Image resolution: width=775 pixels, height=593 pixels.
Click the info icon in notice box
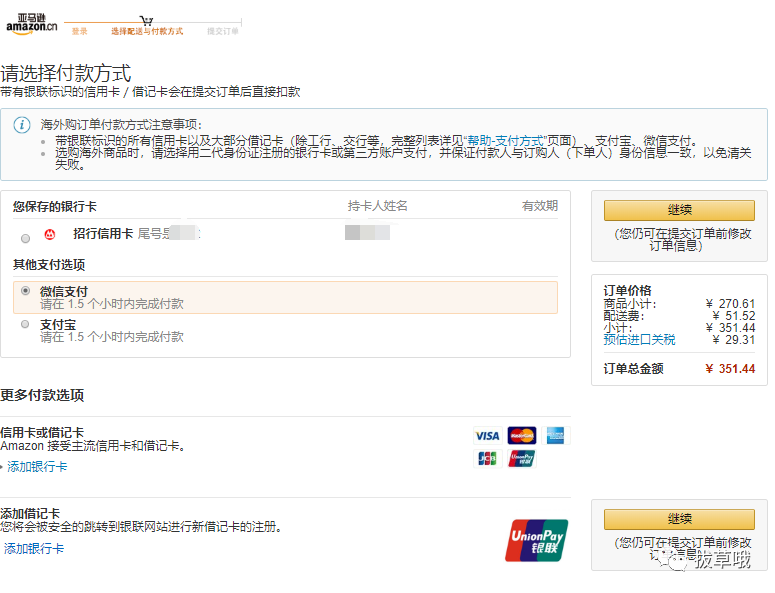[22, 125]
